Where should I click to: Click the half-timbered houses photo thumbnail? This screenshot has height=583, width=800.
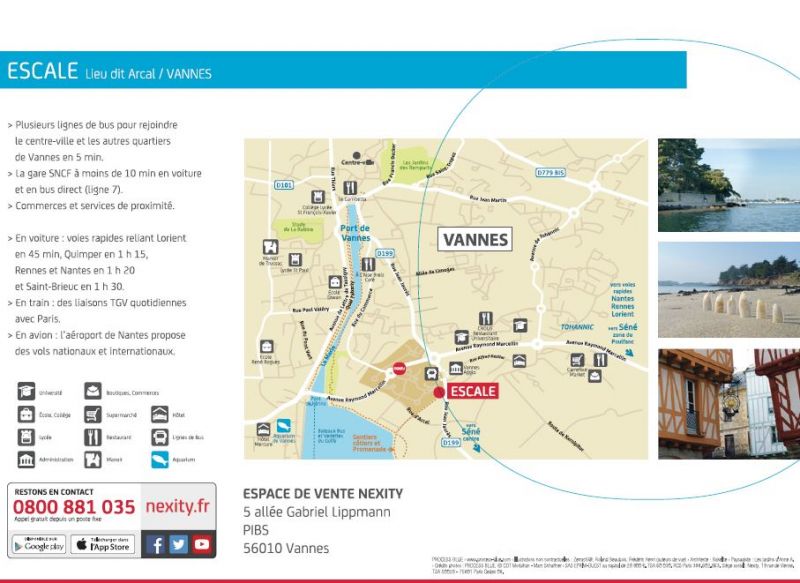pyautogui.click(x=729, y=404)
